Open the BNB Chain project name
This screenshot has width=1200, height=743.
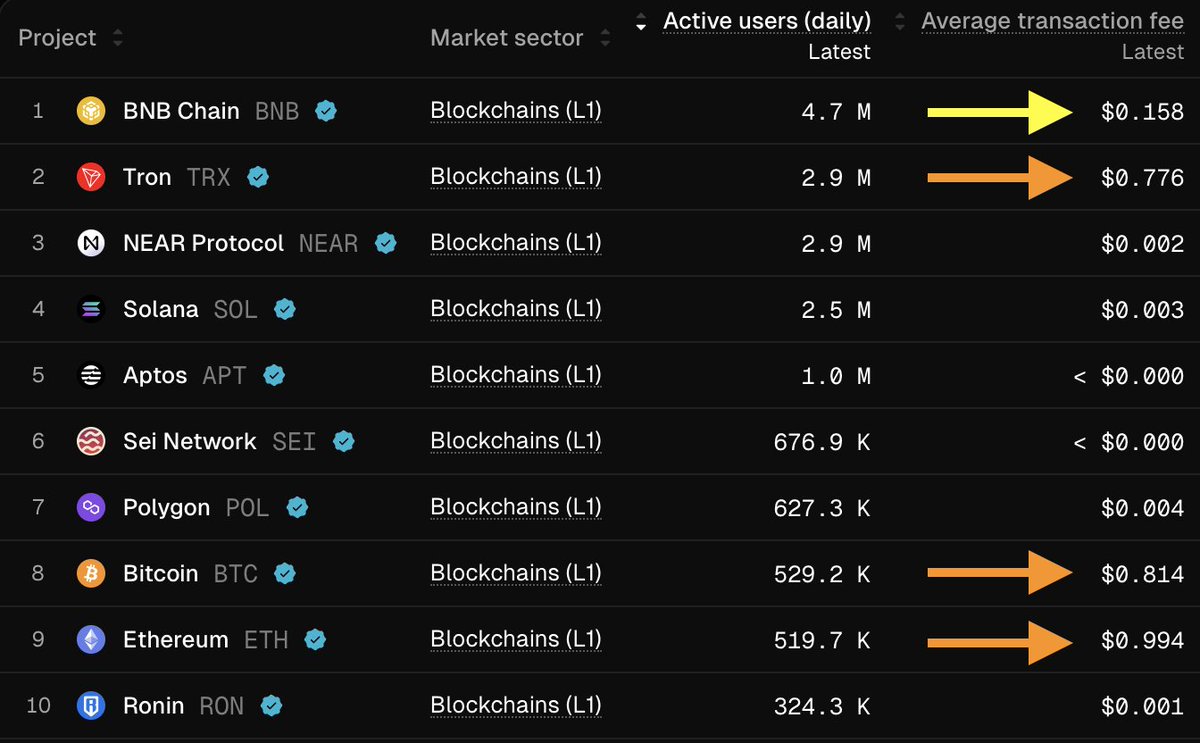tap(181, 111)
